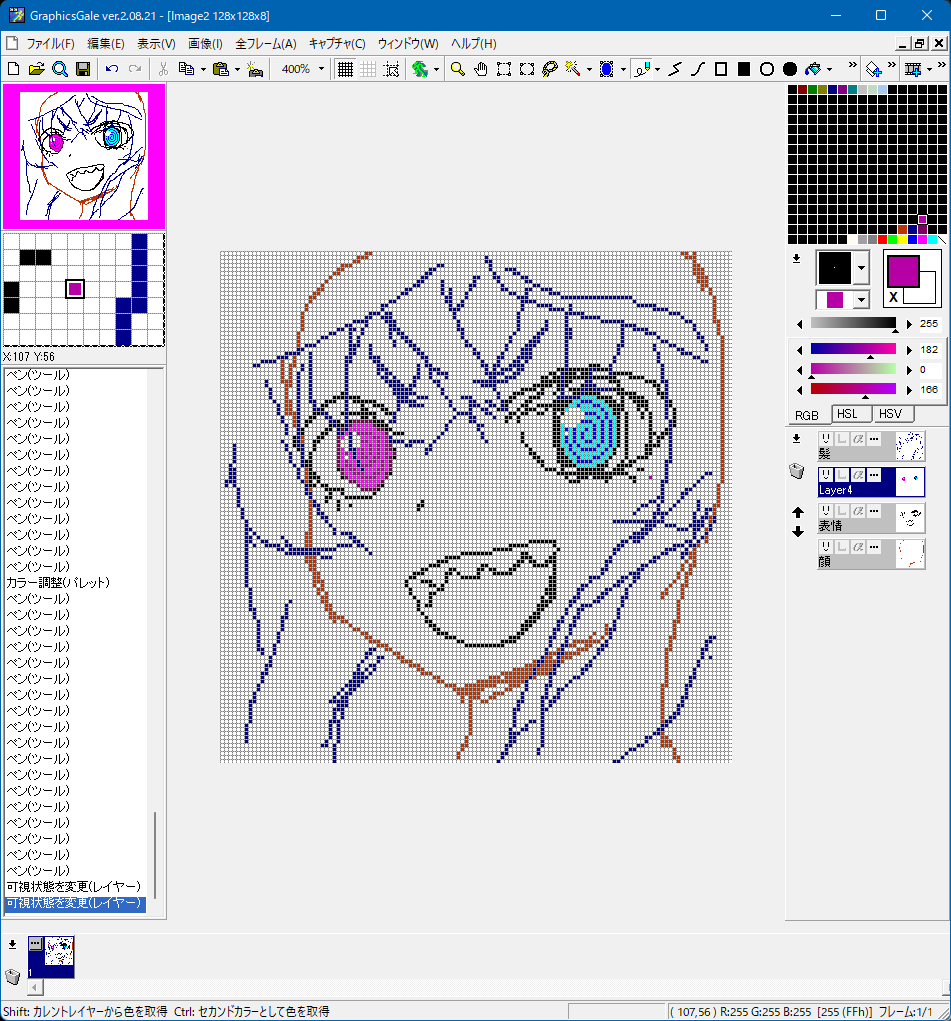Select the magic wand selection tool

pyautogui.click(x=573, y=69)
